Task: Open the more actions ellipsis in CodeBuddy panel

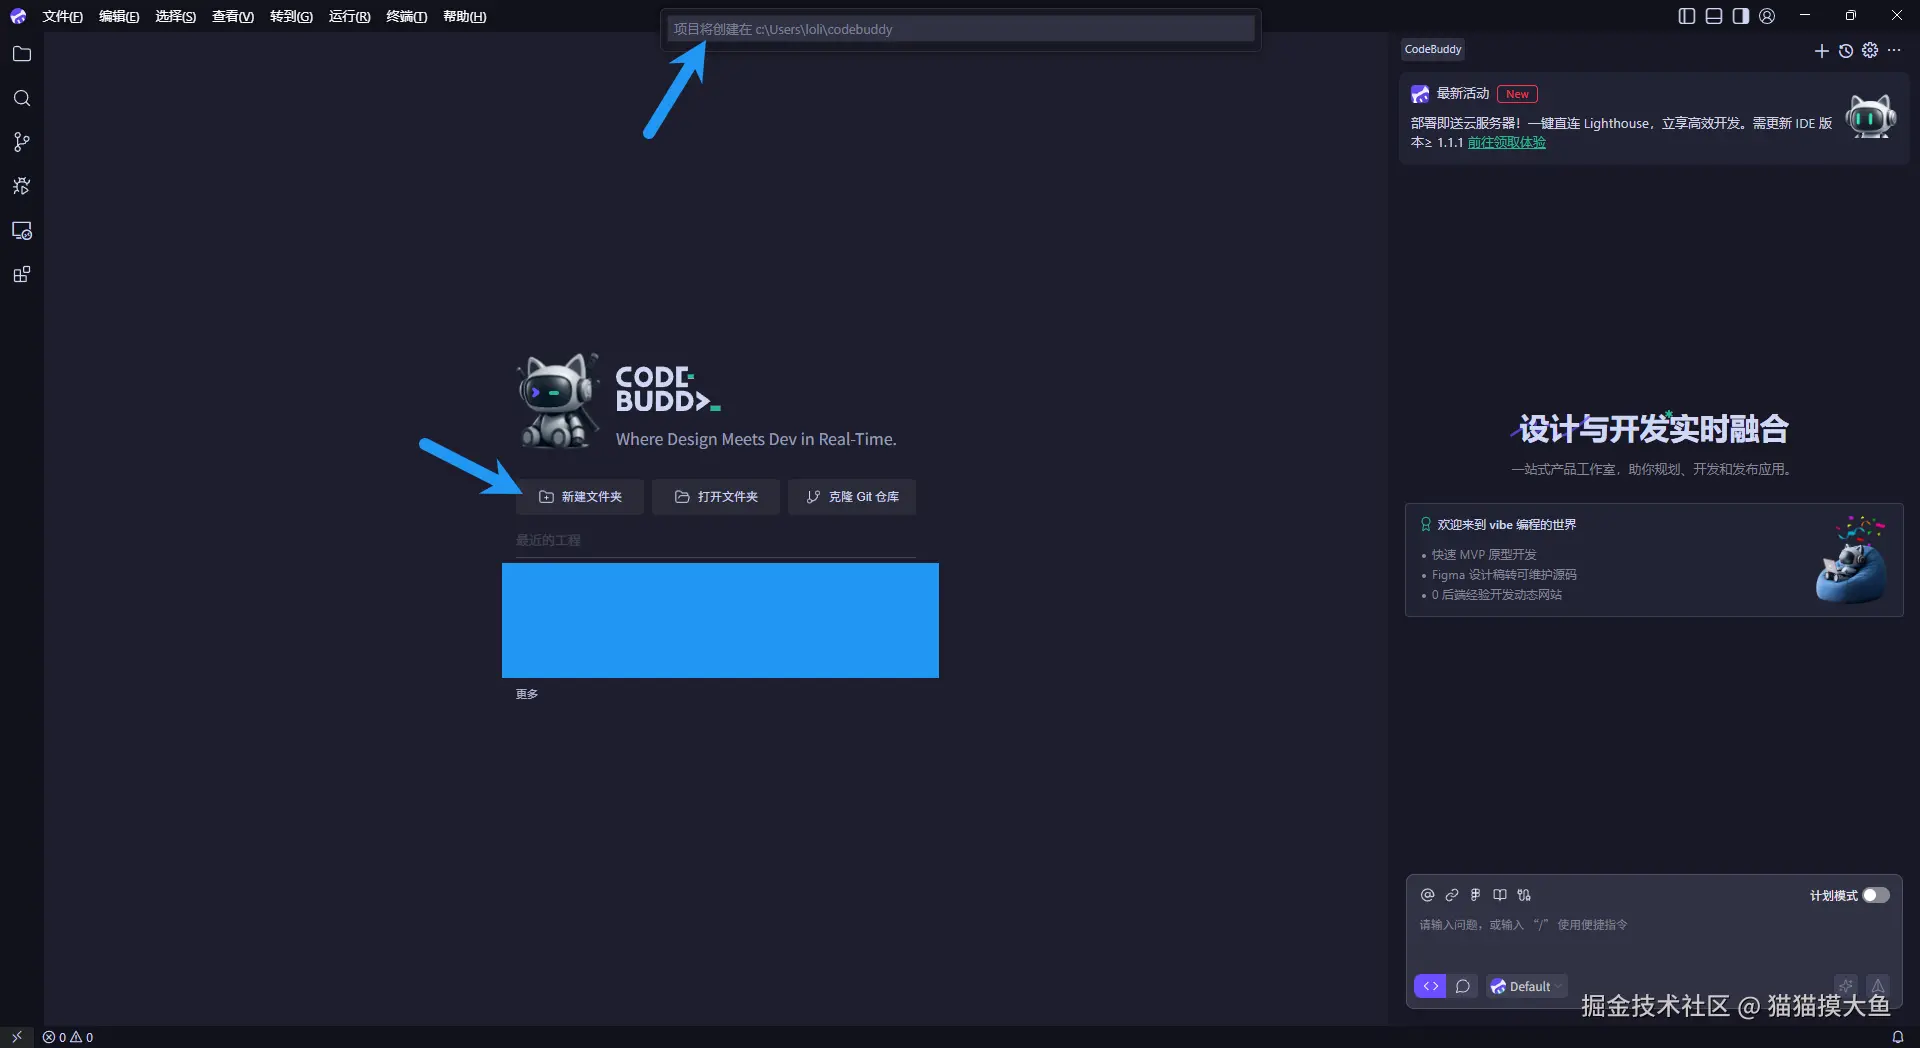Action: pos(1894,50)
